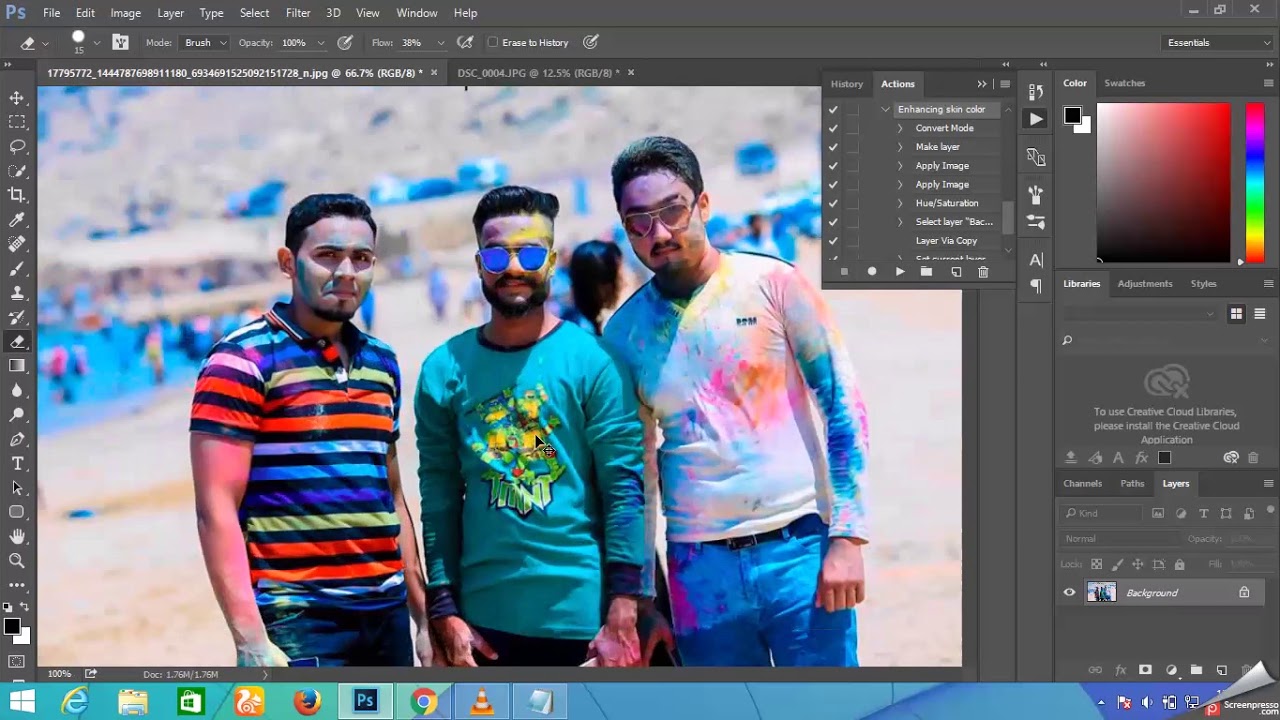Collapse the Enhancing skin color action

pyautogui.click(x=885, y=109)
